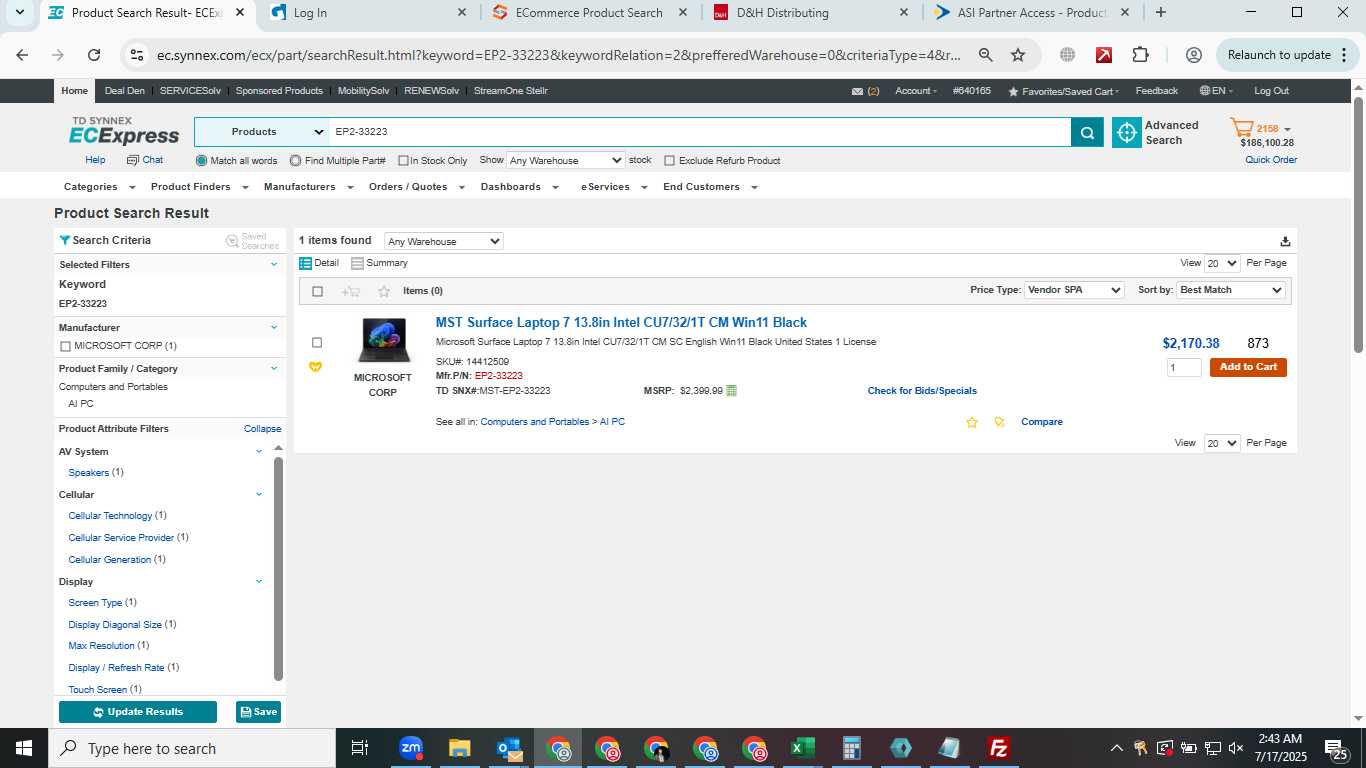The image size is (1366, 768).
Task: Open MST Surface Laptop 7 product title
Action: 621,322
